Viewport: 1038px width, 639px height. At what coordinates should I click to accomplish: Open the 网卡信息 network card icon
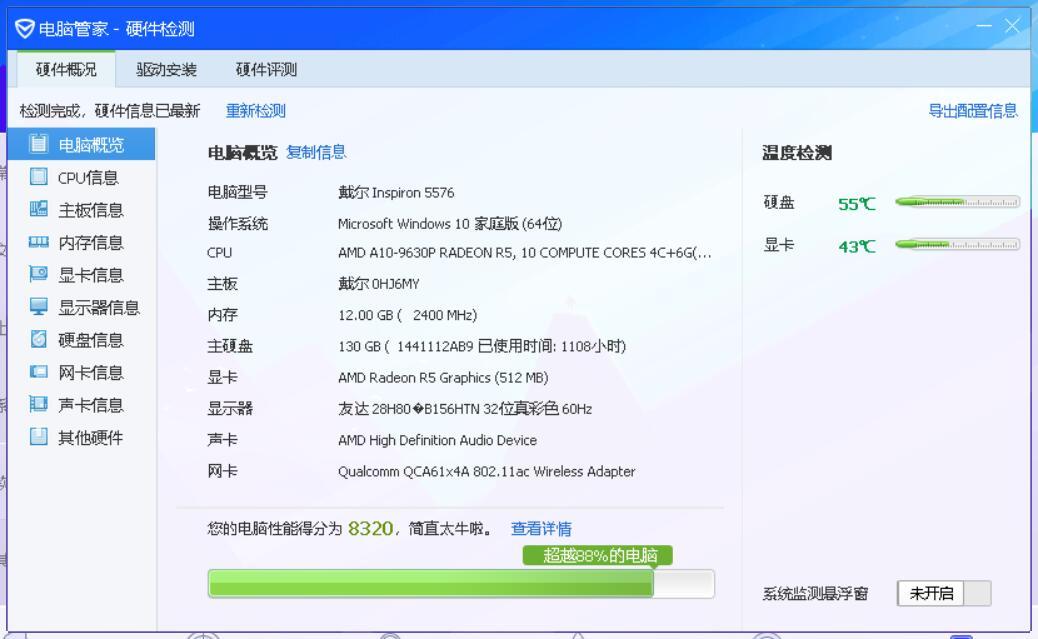point(39,371)
